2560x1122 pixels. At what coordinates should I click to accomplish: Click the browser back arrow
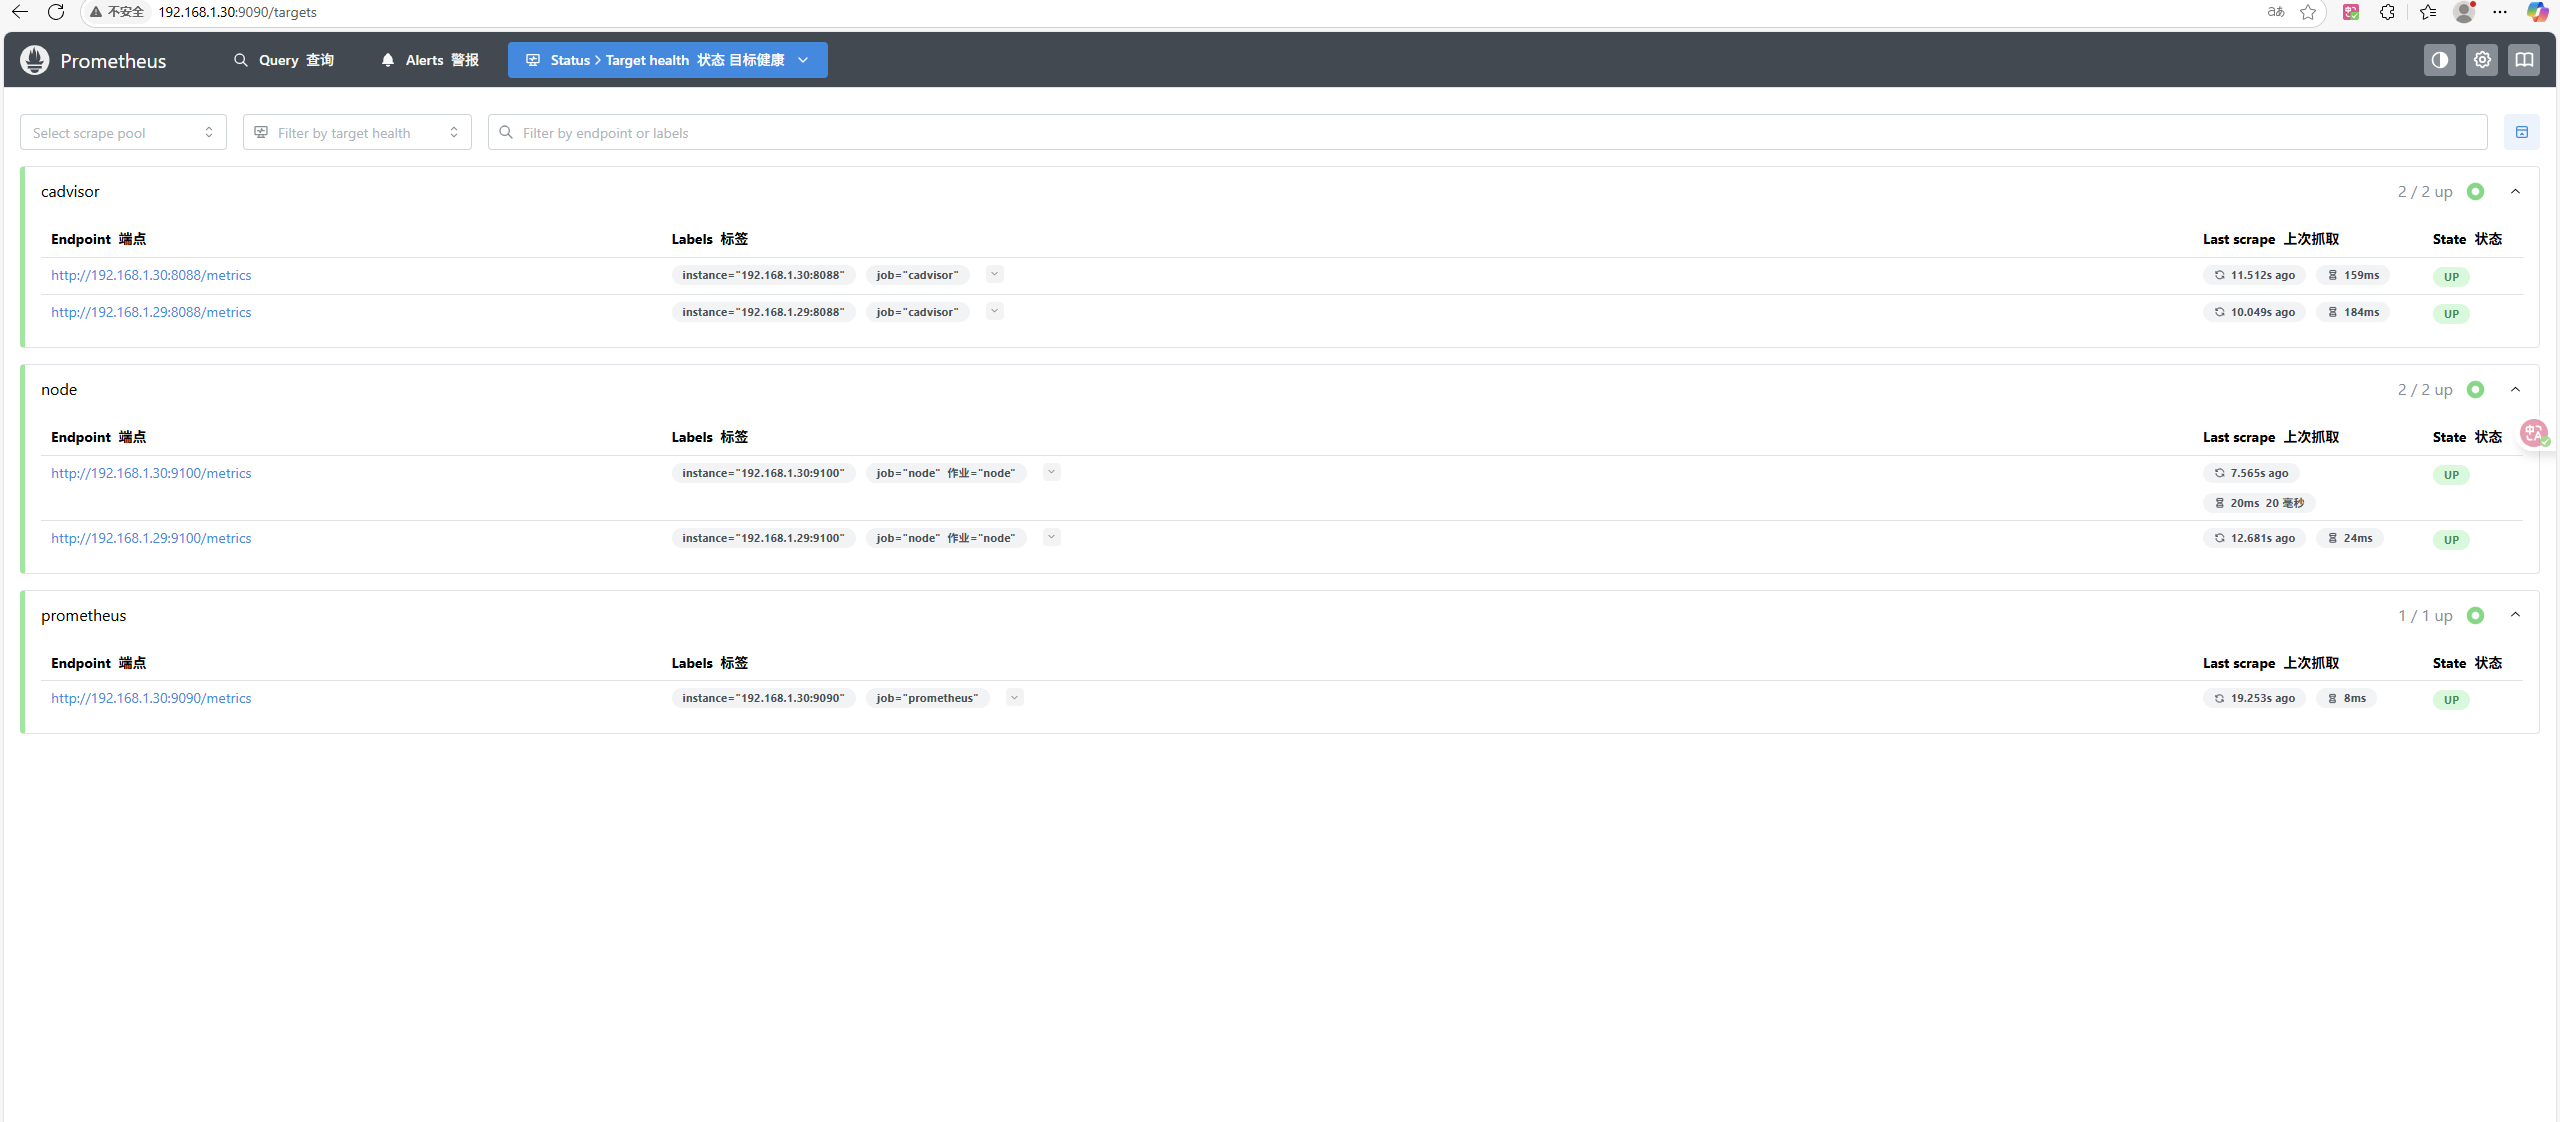tap(20, 12)
